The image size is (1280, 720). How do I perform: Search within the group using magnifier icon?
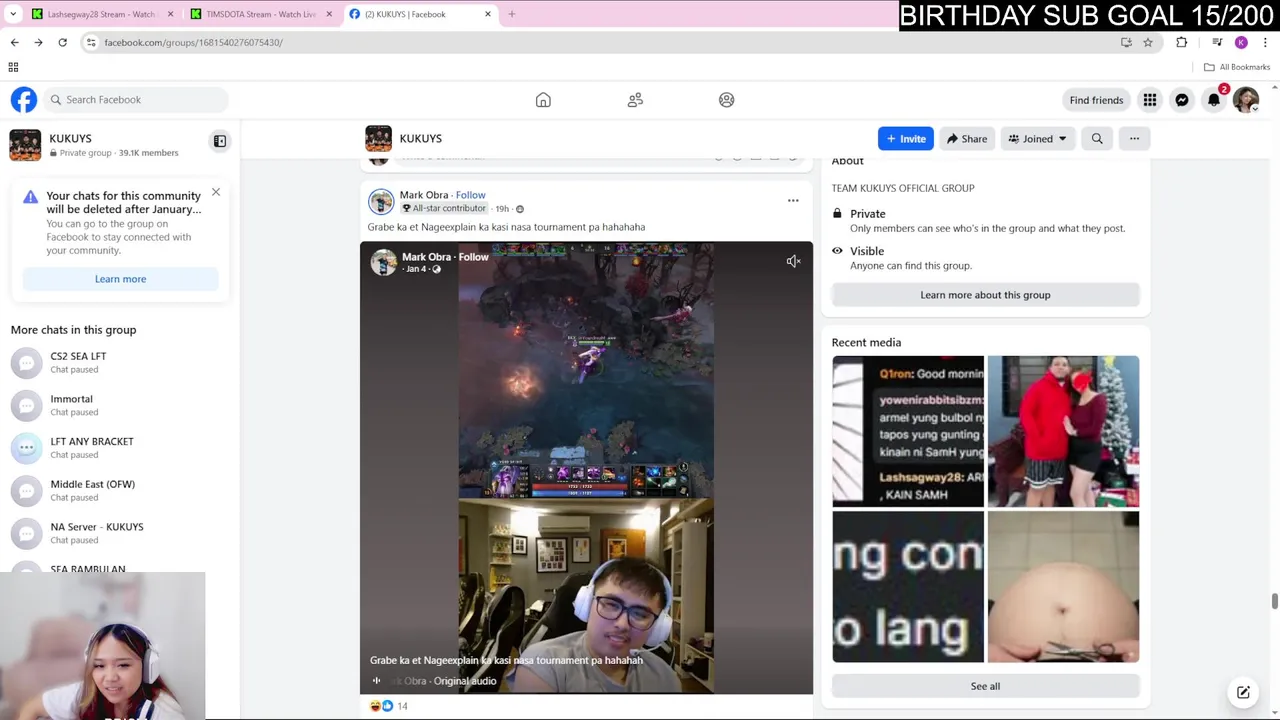pyautogui.click(x=1097, y=139)
